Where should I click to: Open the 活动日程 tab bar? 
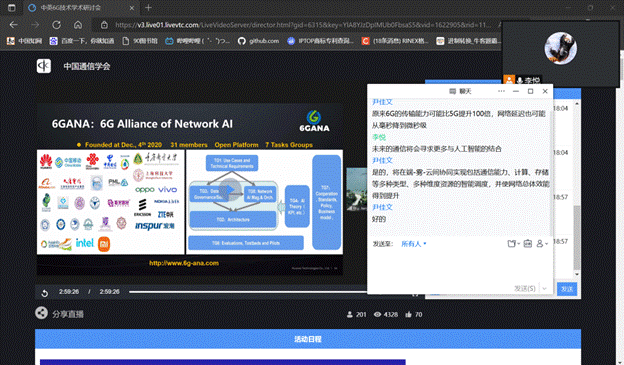pos(308,339)
